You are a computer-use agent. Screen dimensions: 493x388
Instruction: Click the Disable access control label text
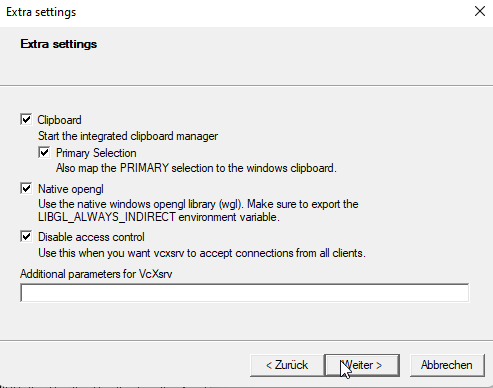91,237
